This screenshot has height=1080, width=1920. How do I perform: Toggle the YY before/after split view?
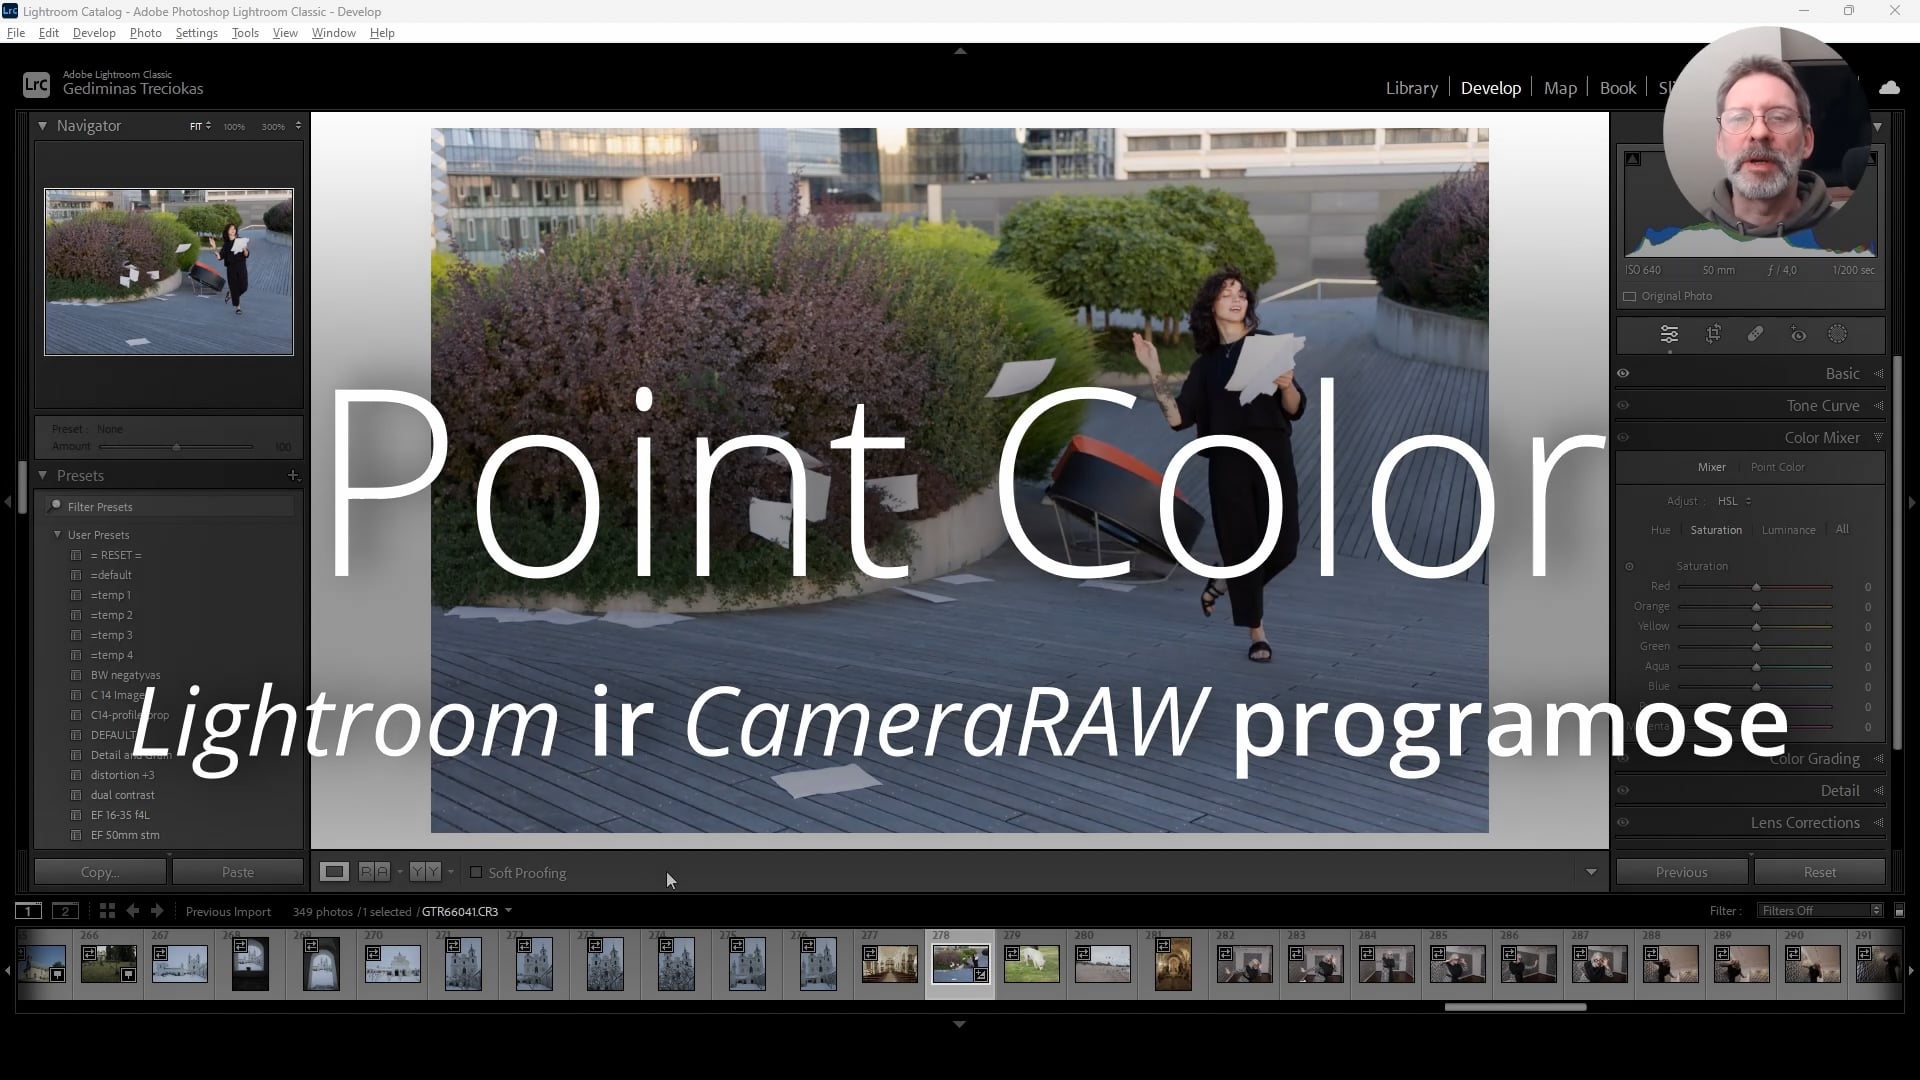tap(425, 872)
